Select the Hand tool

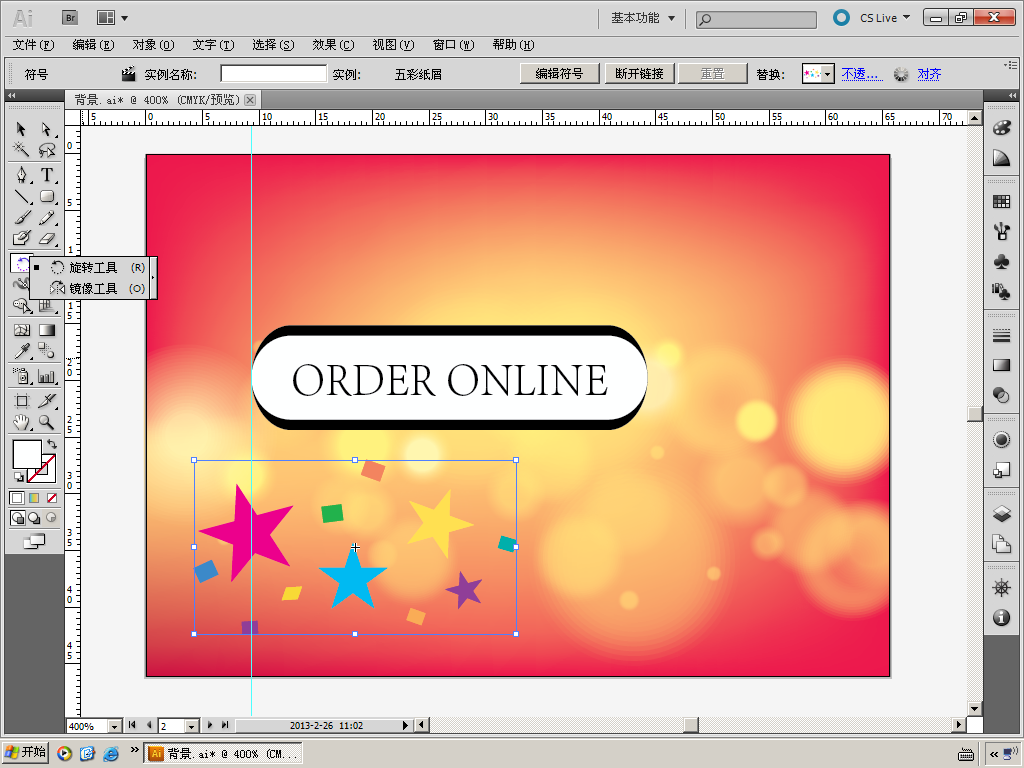click(22, 423)
